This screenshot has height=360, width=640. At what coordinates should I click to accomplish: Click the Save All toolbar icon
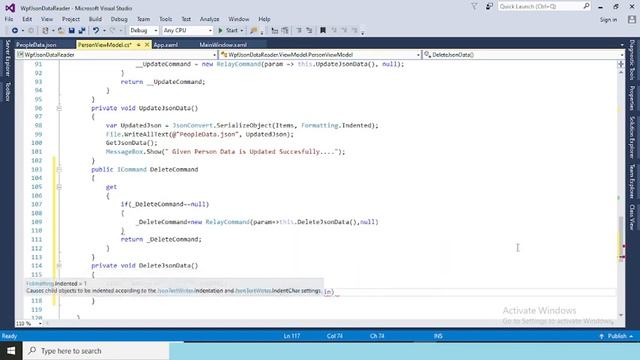(x=82, y=30)
